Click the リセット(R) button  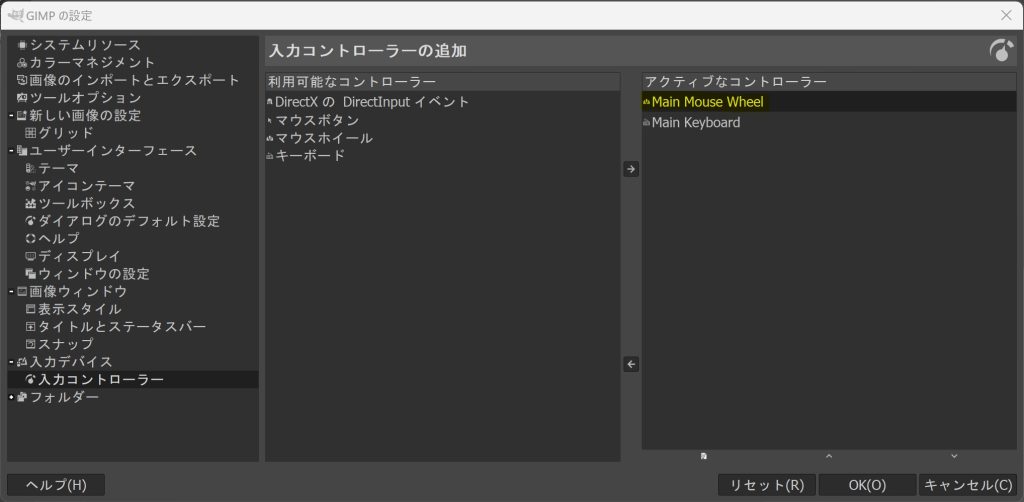[767, 485]
